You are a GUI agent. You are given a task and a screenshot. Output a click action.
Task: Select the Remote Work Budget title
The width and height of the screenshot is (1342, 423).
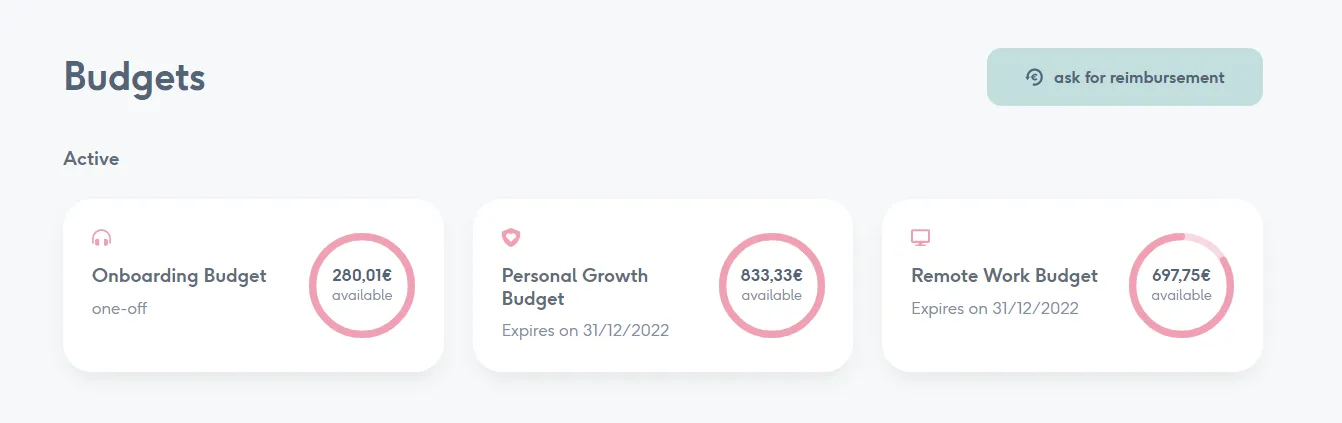[1004, 275]
